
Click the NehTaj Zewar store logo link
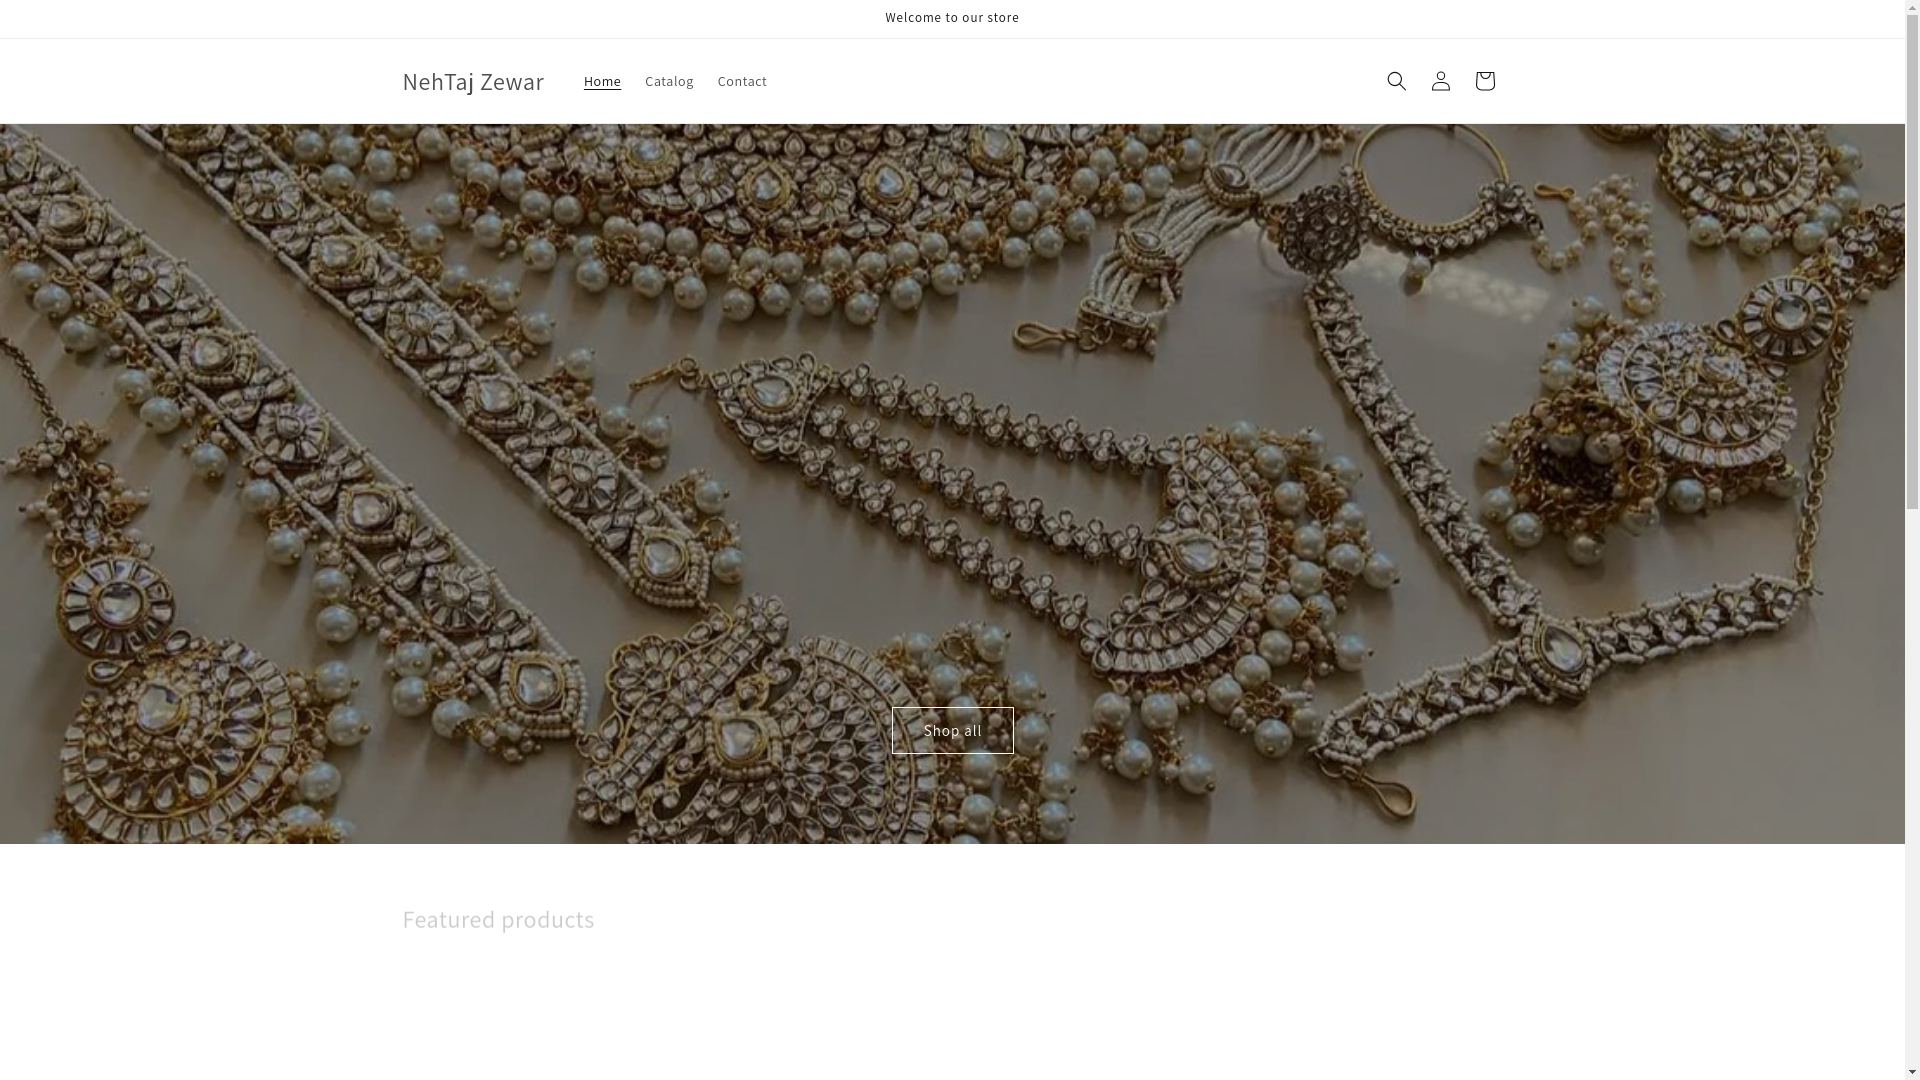pyautogui.click(x=473, y=81)
